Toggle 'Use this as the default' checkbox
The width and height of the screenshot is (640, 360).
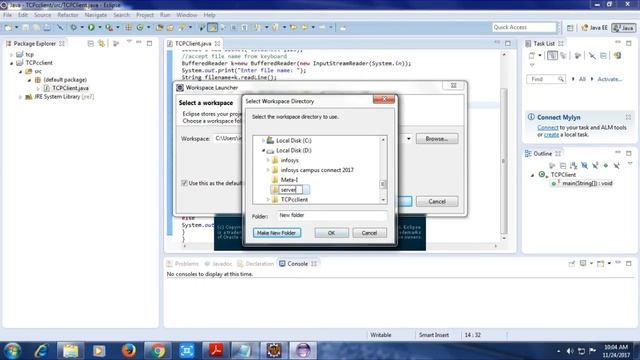(x=184, y=183)
